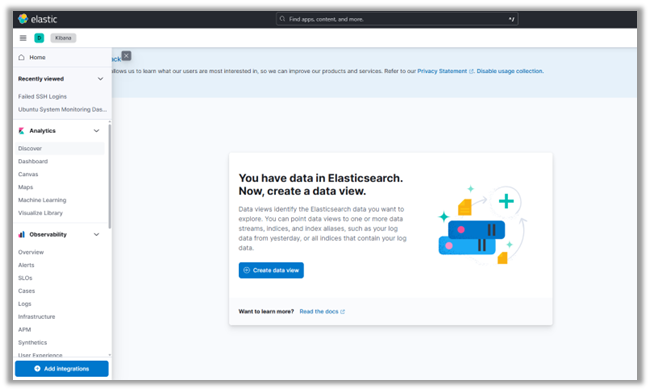Click the data view illustration image
The image size is (650, 391).
point(483,226)
